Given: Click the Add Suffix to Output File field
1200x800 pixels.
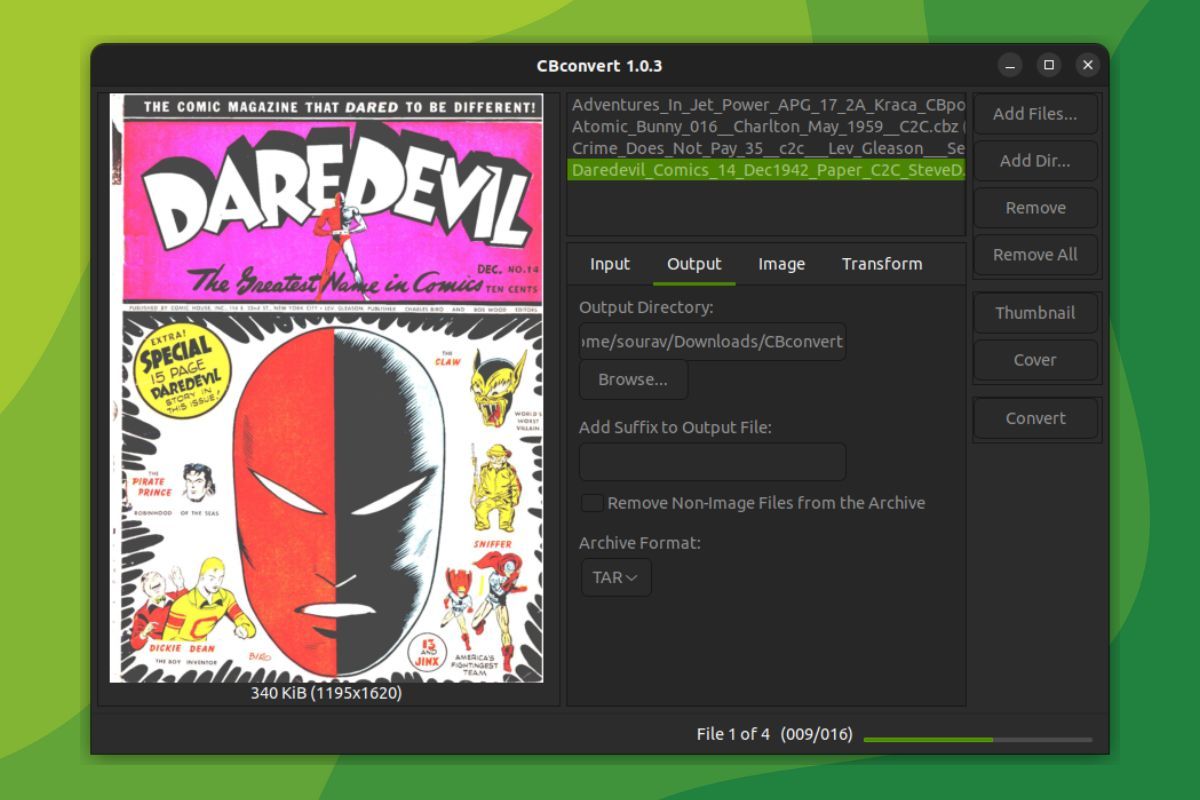Looking at the screenshot, I should 712,461.
